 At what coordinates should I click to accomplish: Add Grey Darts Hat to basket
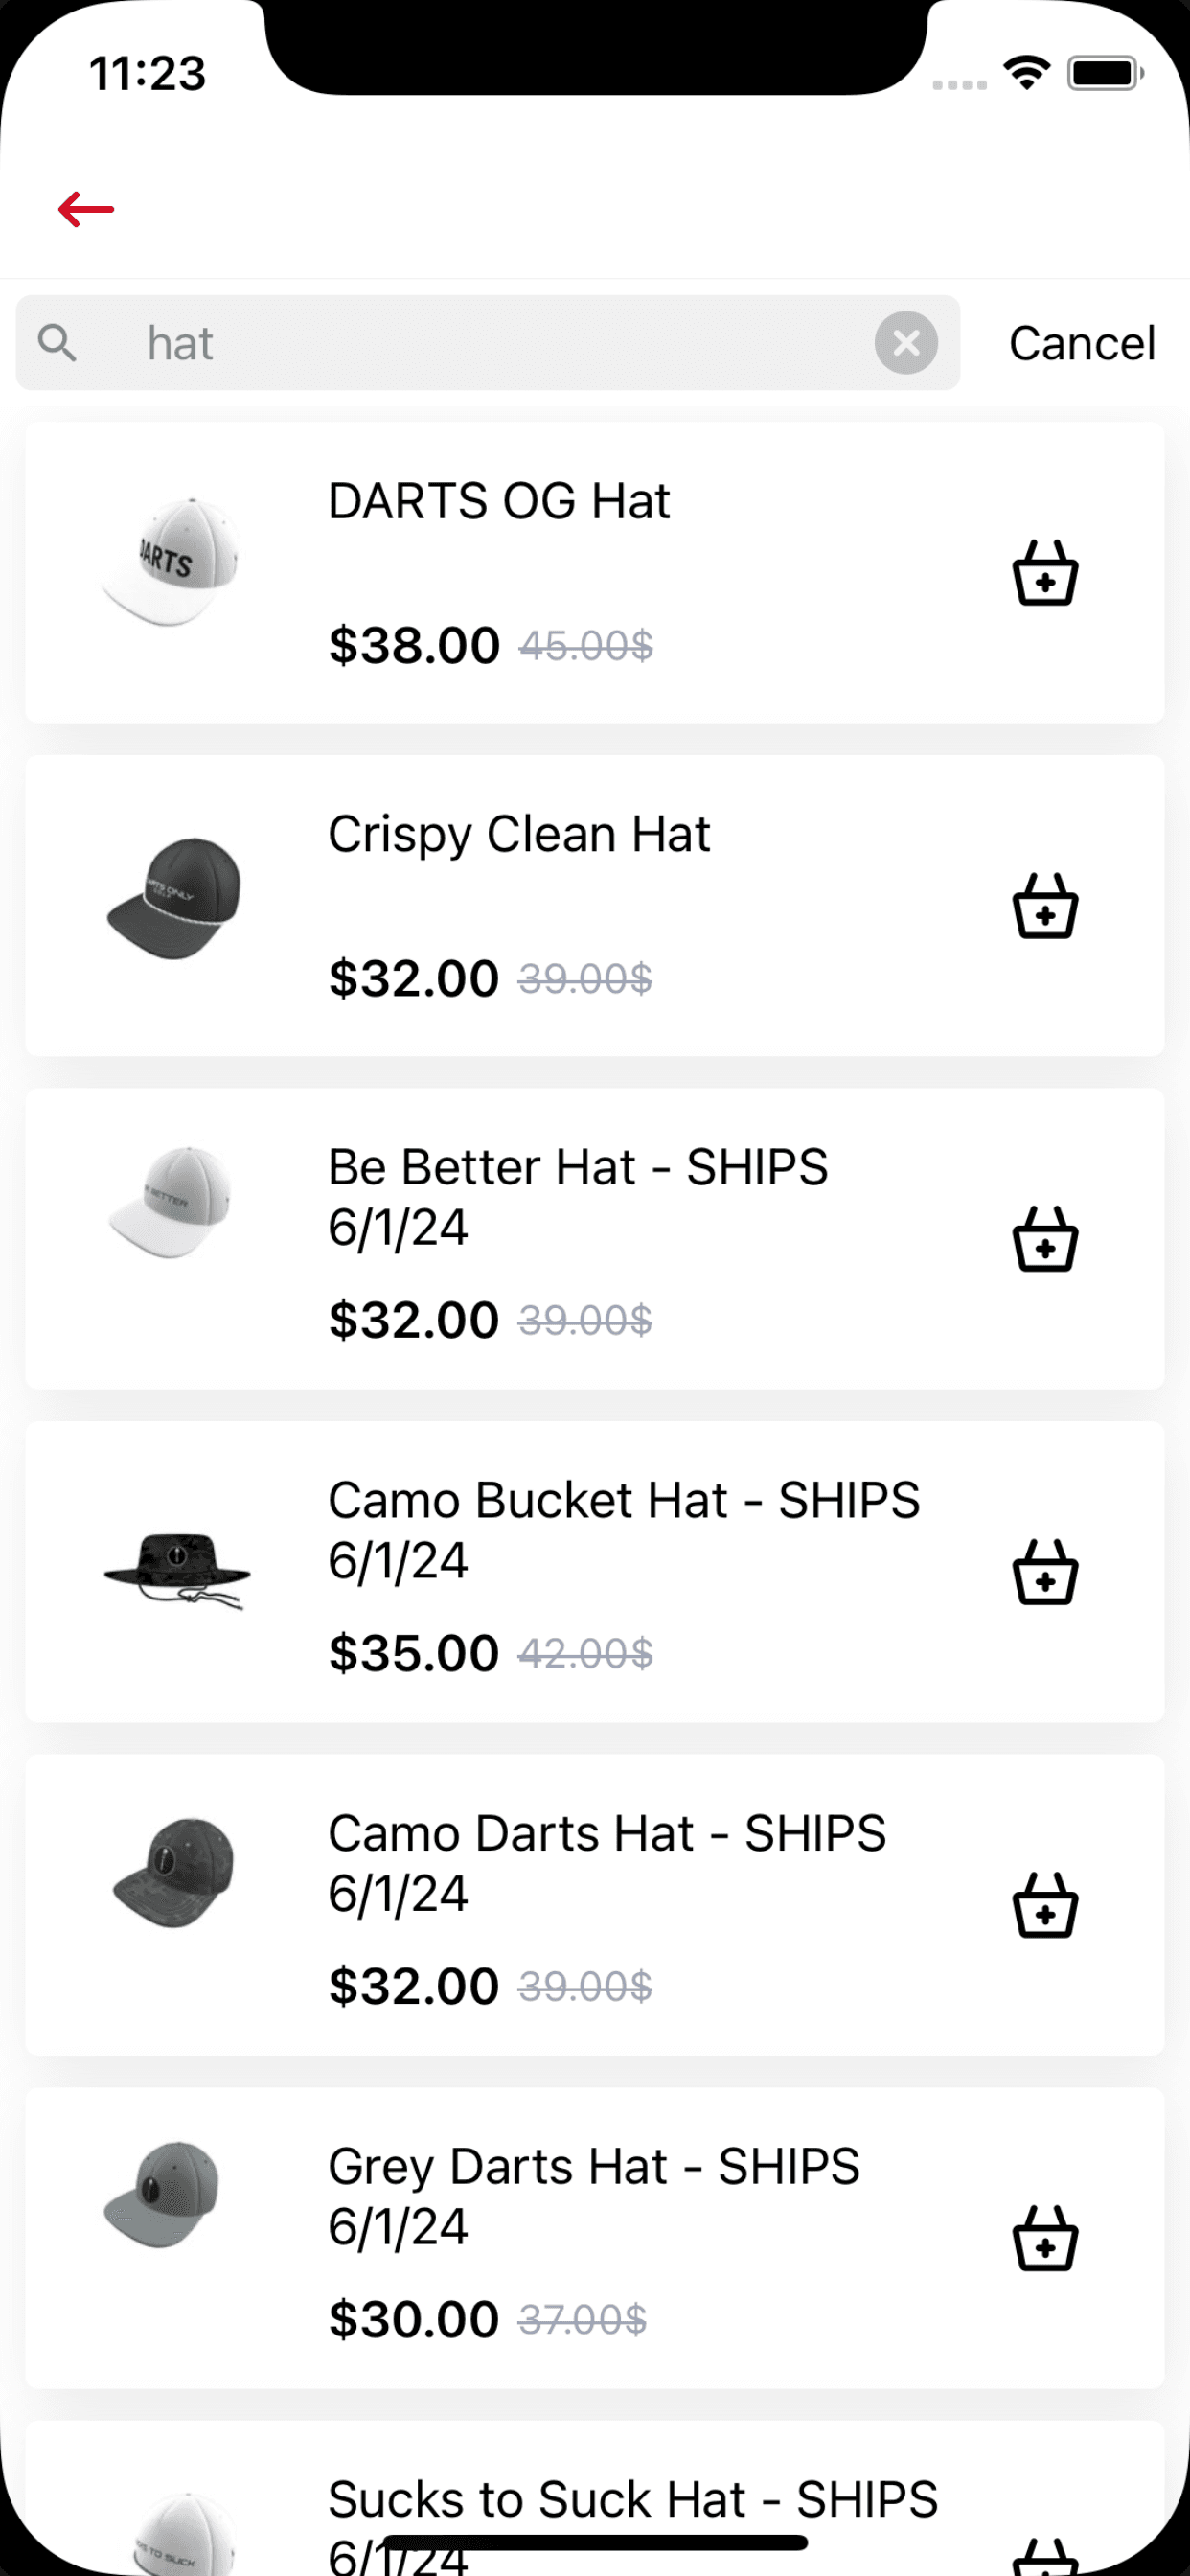coord(1045,2238)
